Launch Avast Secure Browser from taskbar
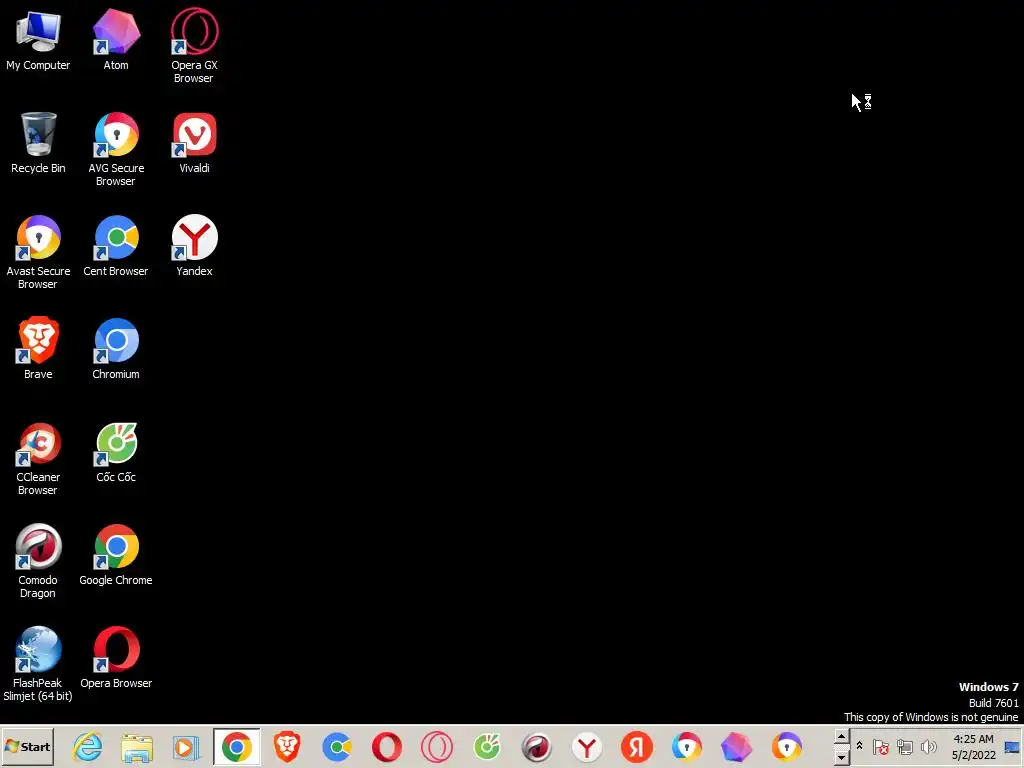The image size is (1024, 768). point(786,747)
